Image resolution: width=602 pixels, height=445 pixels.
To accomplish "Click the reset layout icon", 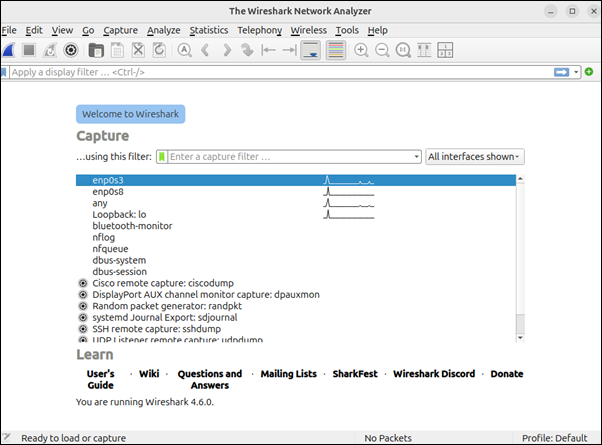I will [445, 50].
